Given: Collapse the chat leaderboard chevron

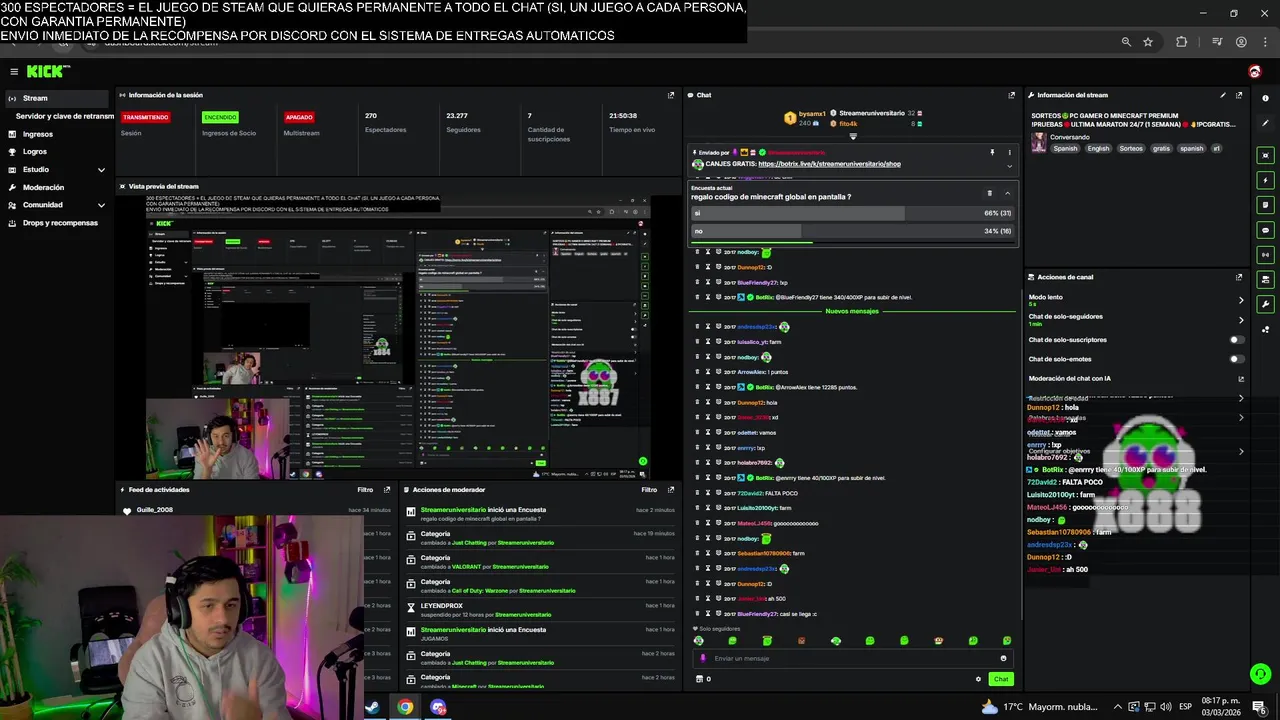Looking at the screenshot, I should [853, 136].
